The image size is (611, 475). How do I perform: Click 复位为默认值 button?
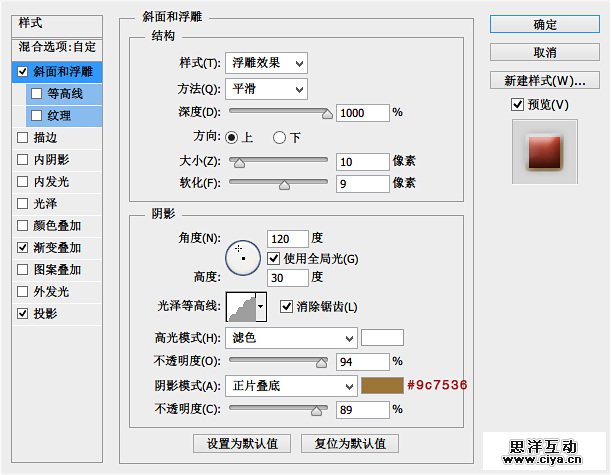click(350, 443)
